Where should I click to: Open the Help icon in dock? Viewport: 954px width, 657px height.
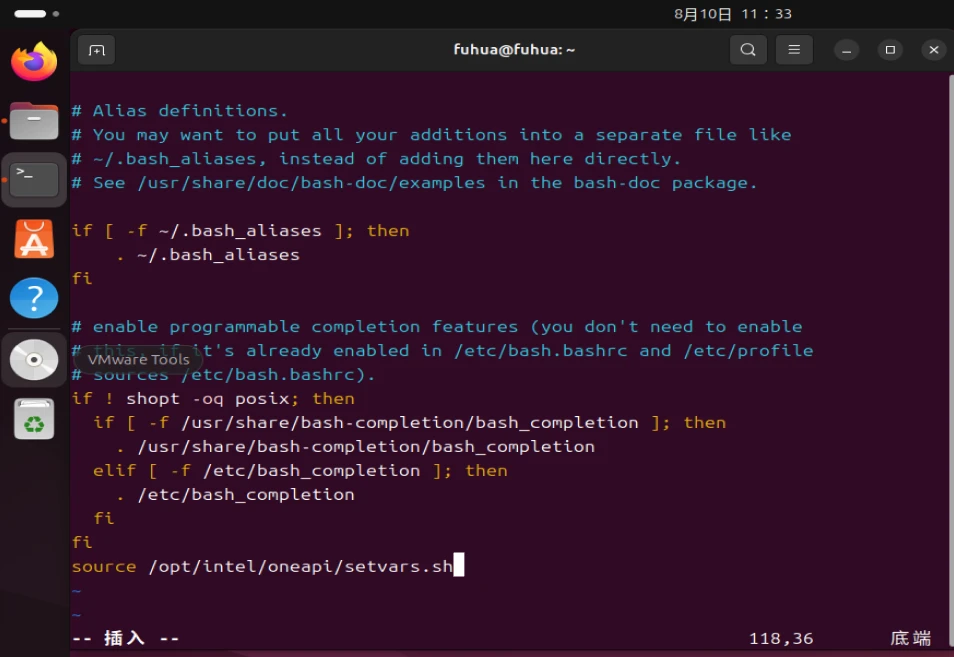(x=34, y=298)
